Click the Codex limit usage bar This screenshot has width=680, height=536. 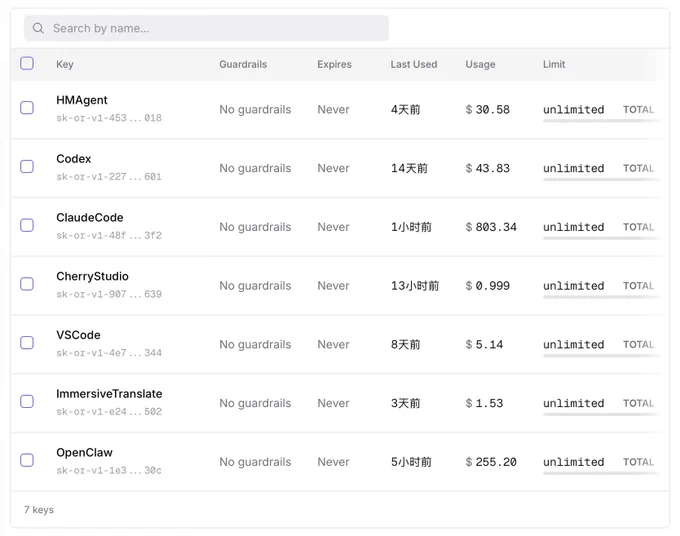(x=601, y=179)
